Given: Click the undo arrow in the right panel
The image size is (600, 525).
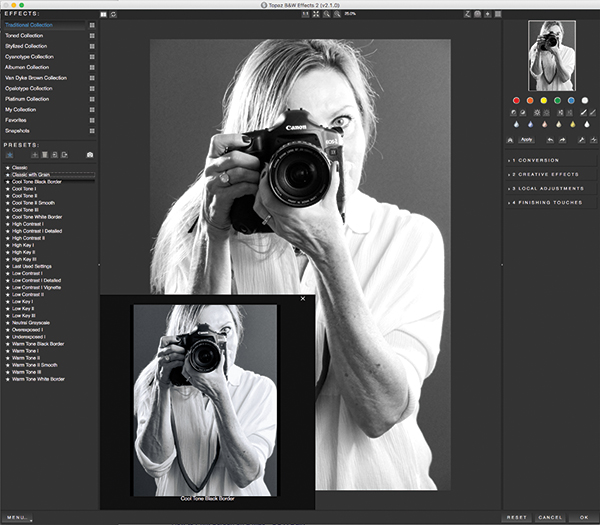Looking at the screenshot, I should click(x=550, y=140).
